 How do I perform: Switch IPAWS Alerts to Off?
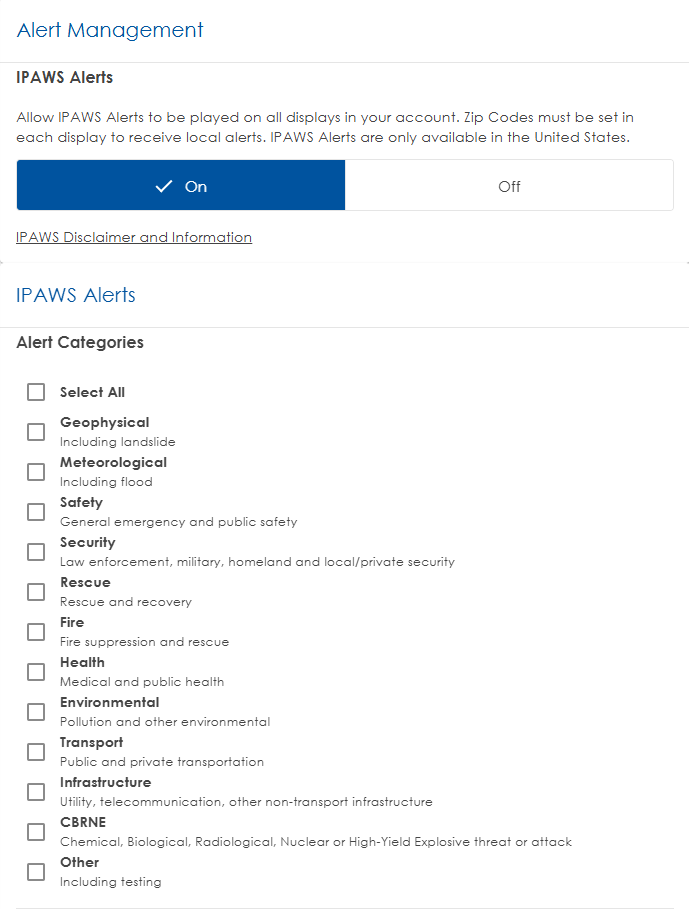(x=509, y=186)
